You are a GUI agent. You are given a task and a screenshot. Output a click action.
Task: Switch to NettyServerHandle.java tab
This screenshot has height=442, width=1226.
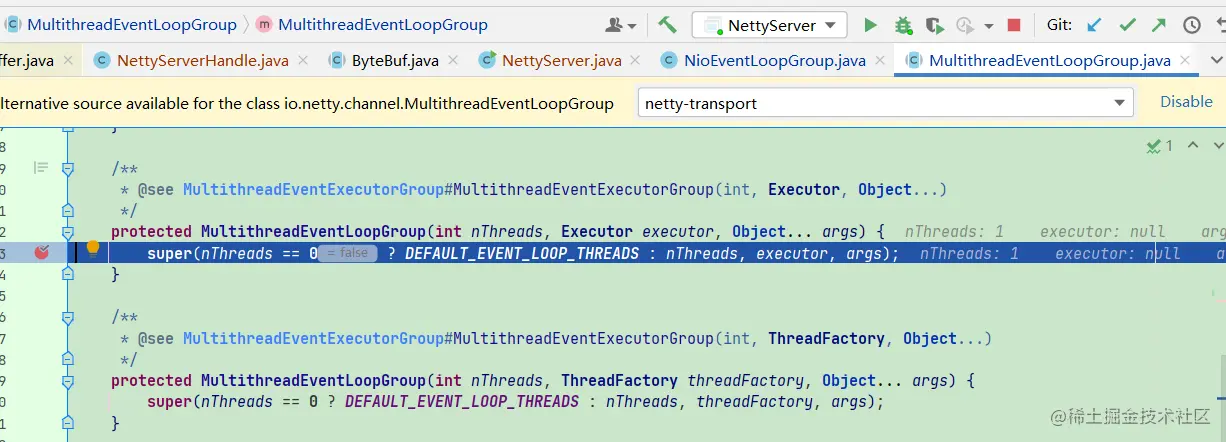(202, 61)
